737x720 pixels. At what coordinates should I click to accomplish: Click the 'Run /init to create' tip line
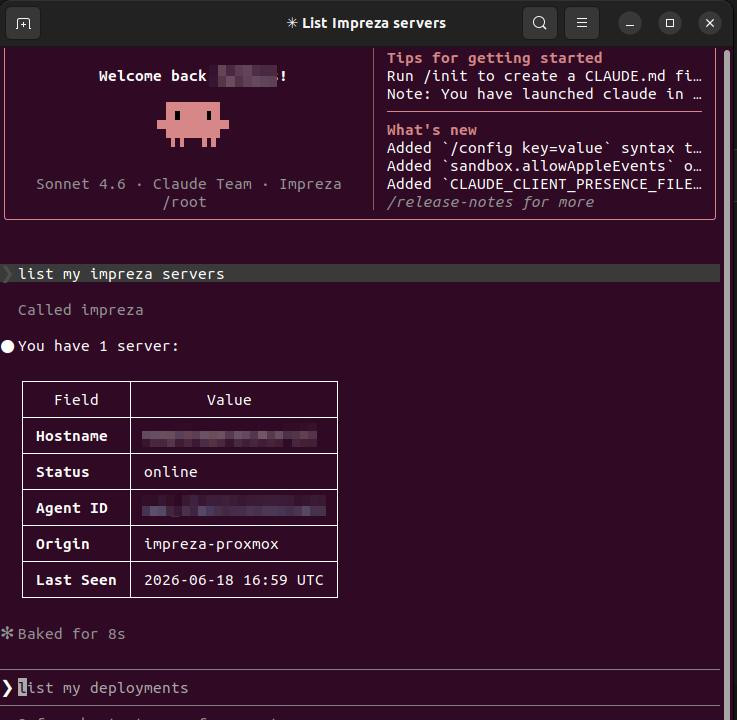point(544,76)
